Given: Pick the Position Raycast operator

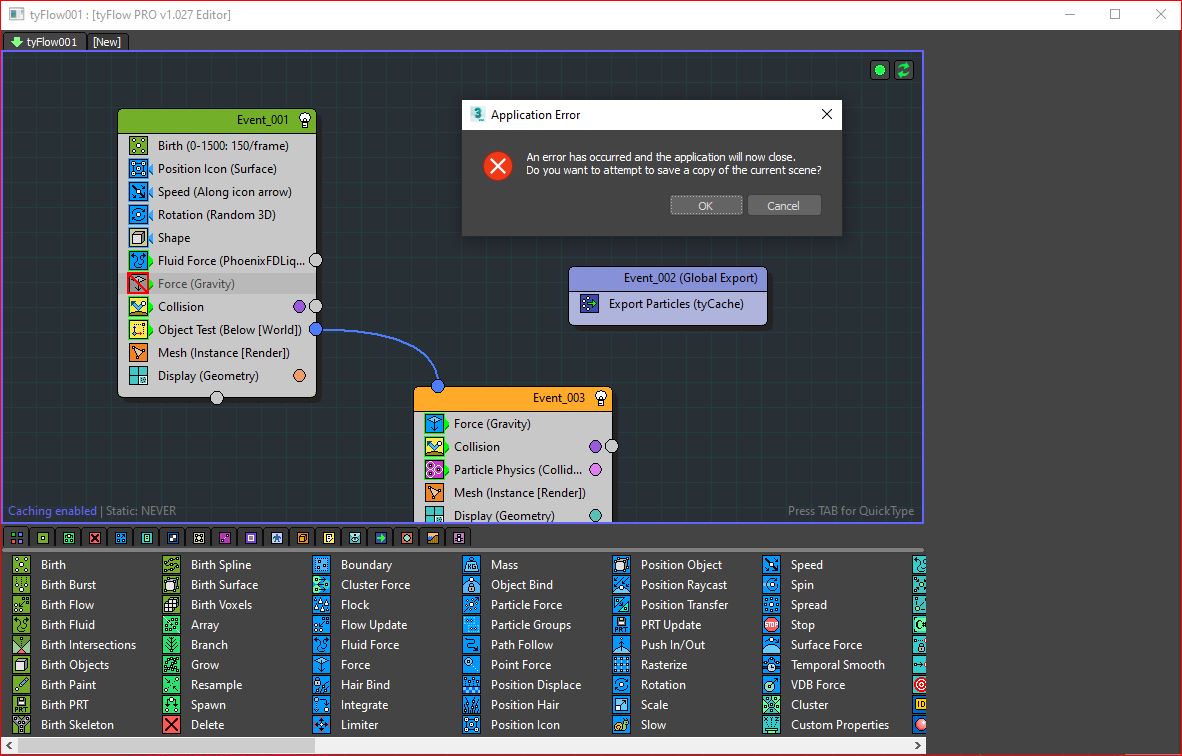Looking at the screenshot, I should (x=670, y=584).
